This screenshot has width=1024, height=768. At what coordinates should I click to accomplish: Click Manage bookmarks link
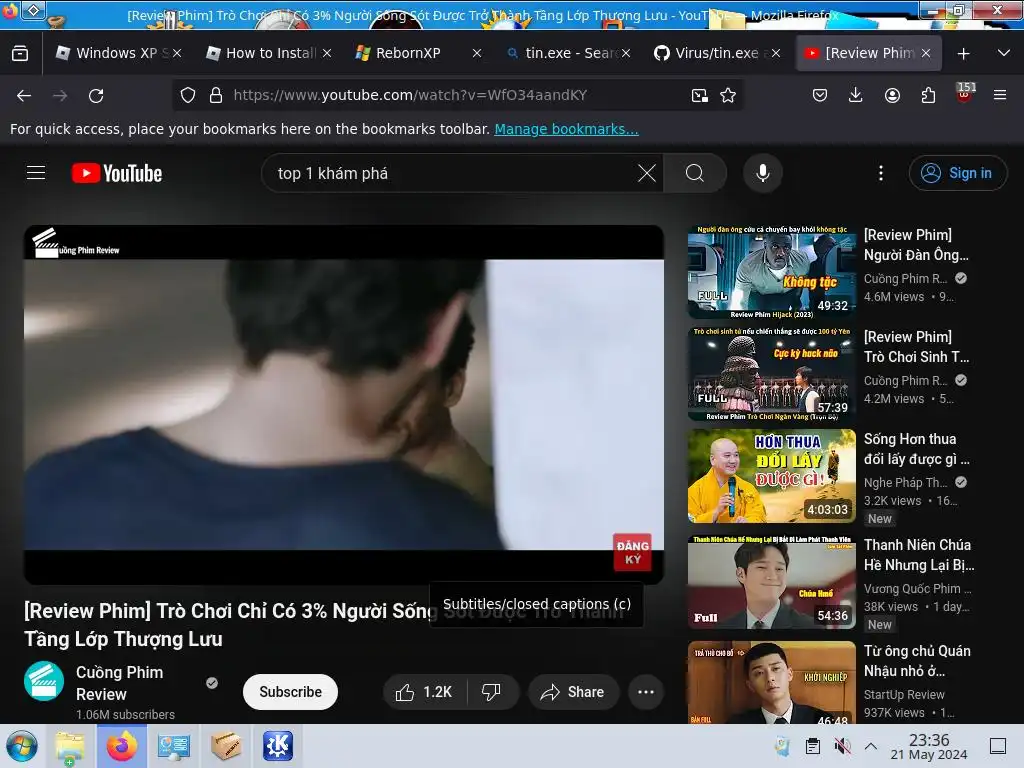pos(566,129)
